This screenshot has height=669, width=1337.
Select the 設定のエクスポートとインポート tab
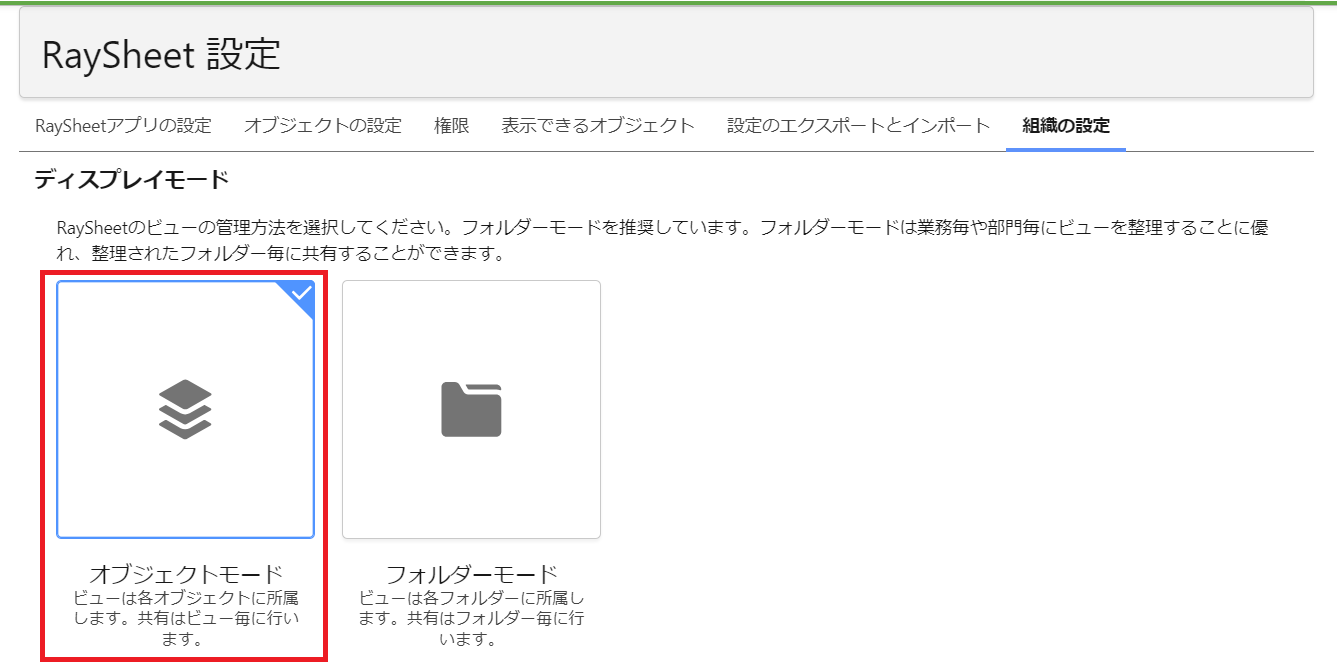coord(859,126)
